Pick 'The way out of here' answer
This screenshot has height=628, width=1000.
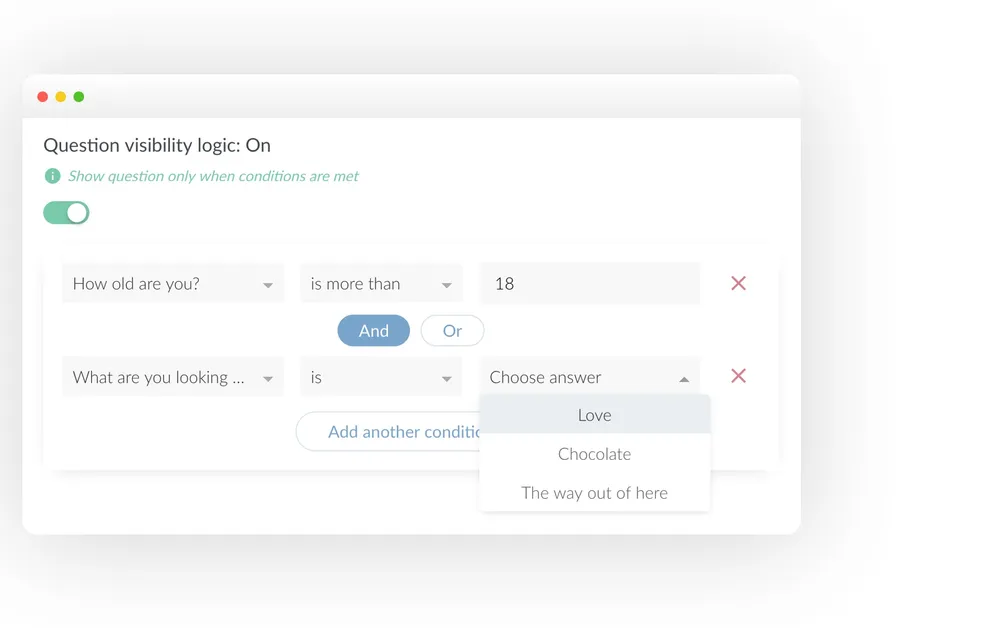click(x=594, y=493)
